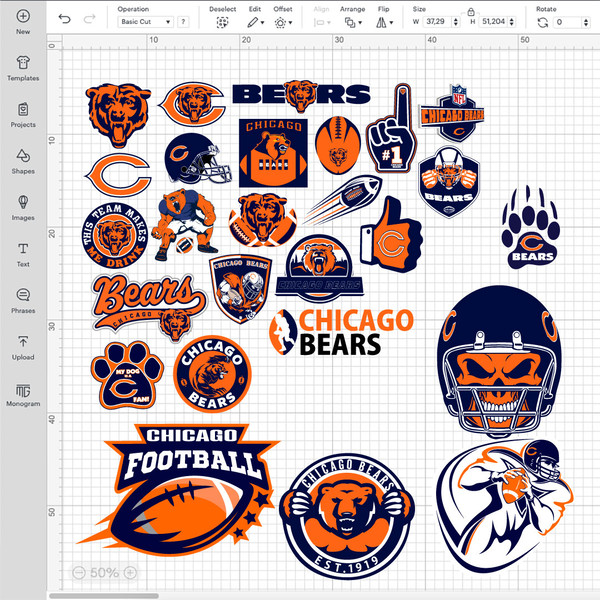Zoom out with the minus button
The height and width of the screenshot is (600, 600).
pos(79,572)
